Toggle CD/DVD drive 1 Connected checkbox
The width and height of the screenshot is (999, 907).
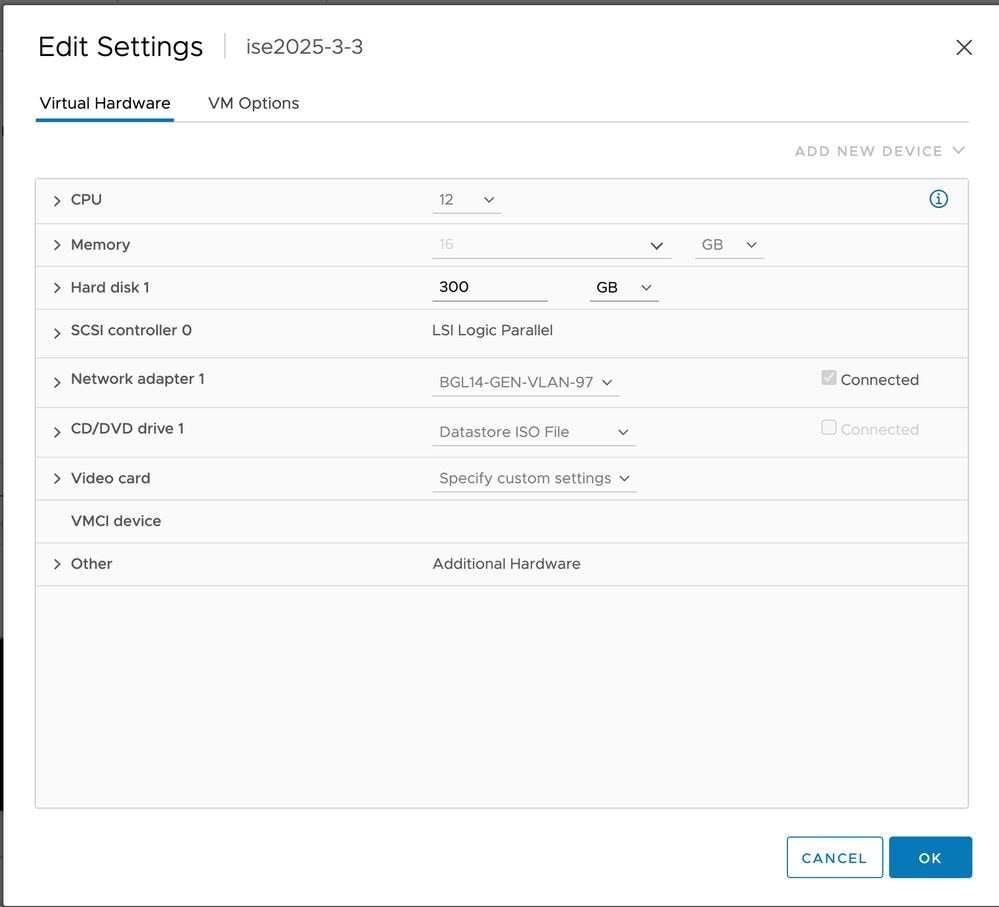point(828,428)
